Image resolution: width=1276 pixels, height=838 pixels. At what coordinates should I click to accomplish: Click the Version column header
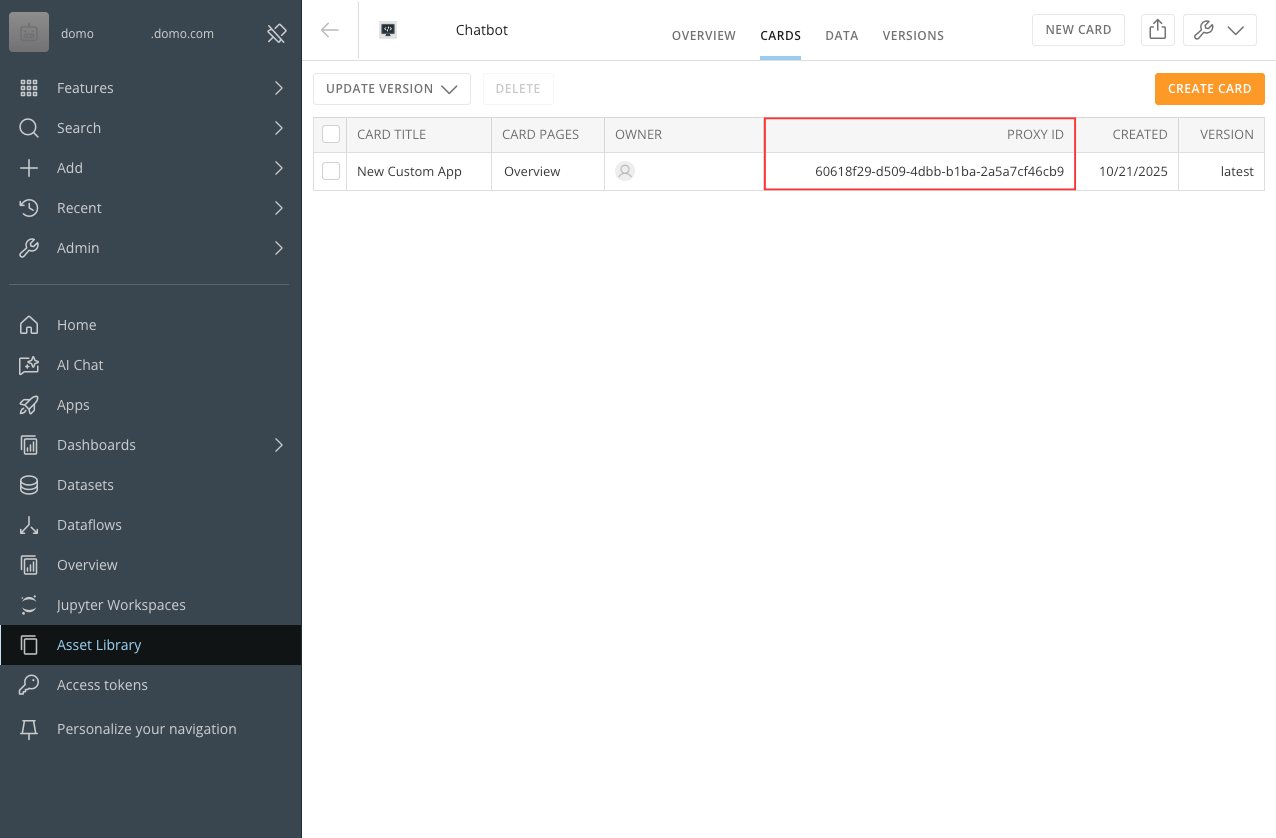coord(1221,134)
